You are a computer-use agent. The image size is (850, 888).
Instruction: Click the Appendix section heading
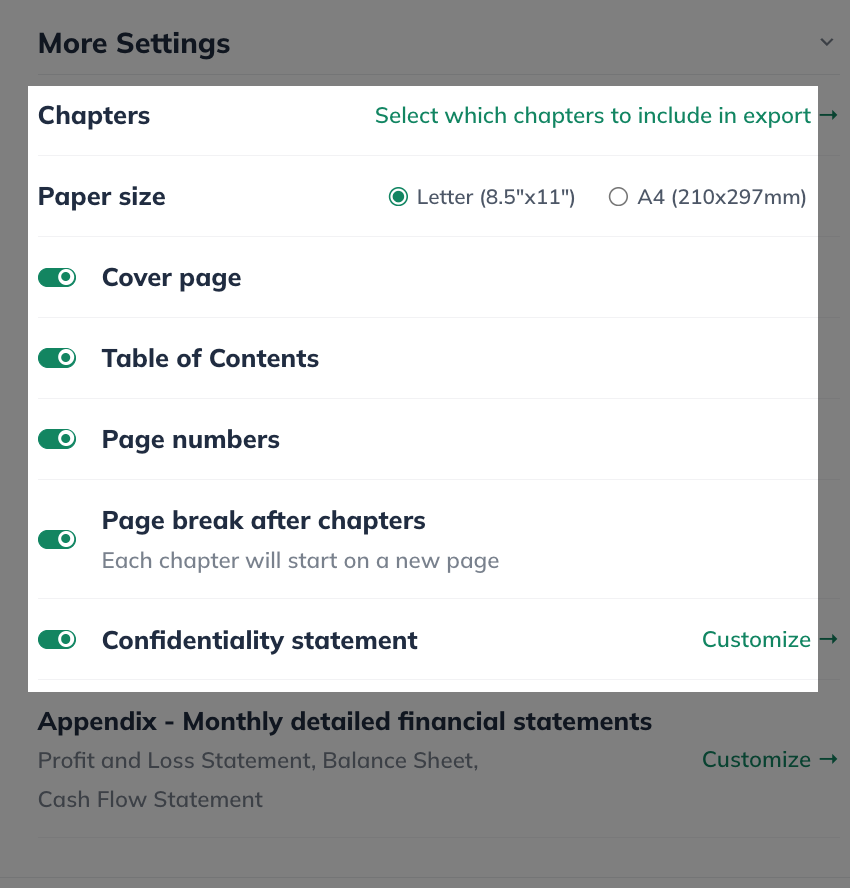pos(345,721)
